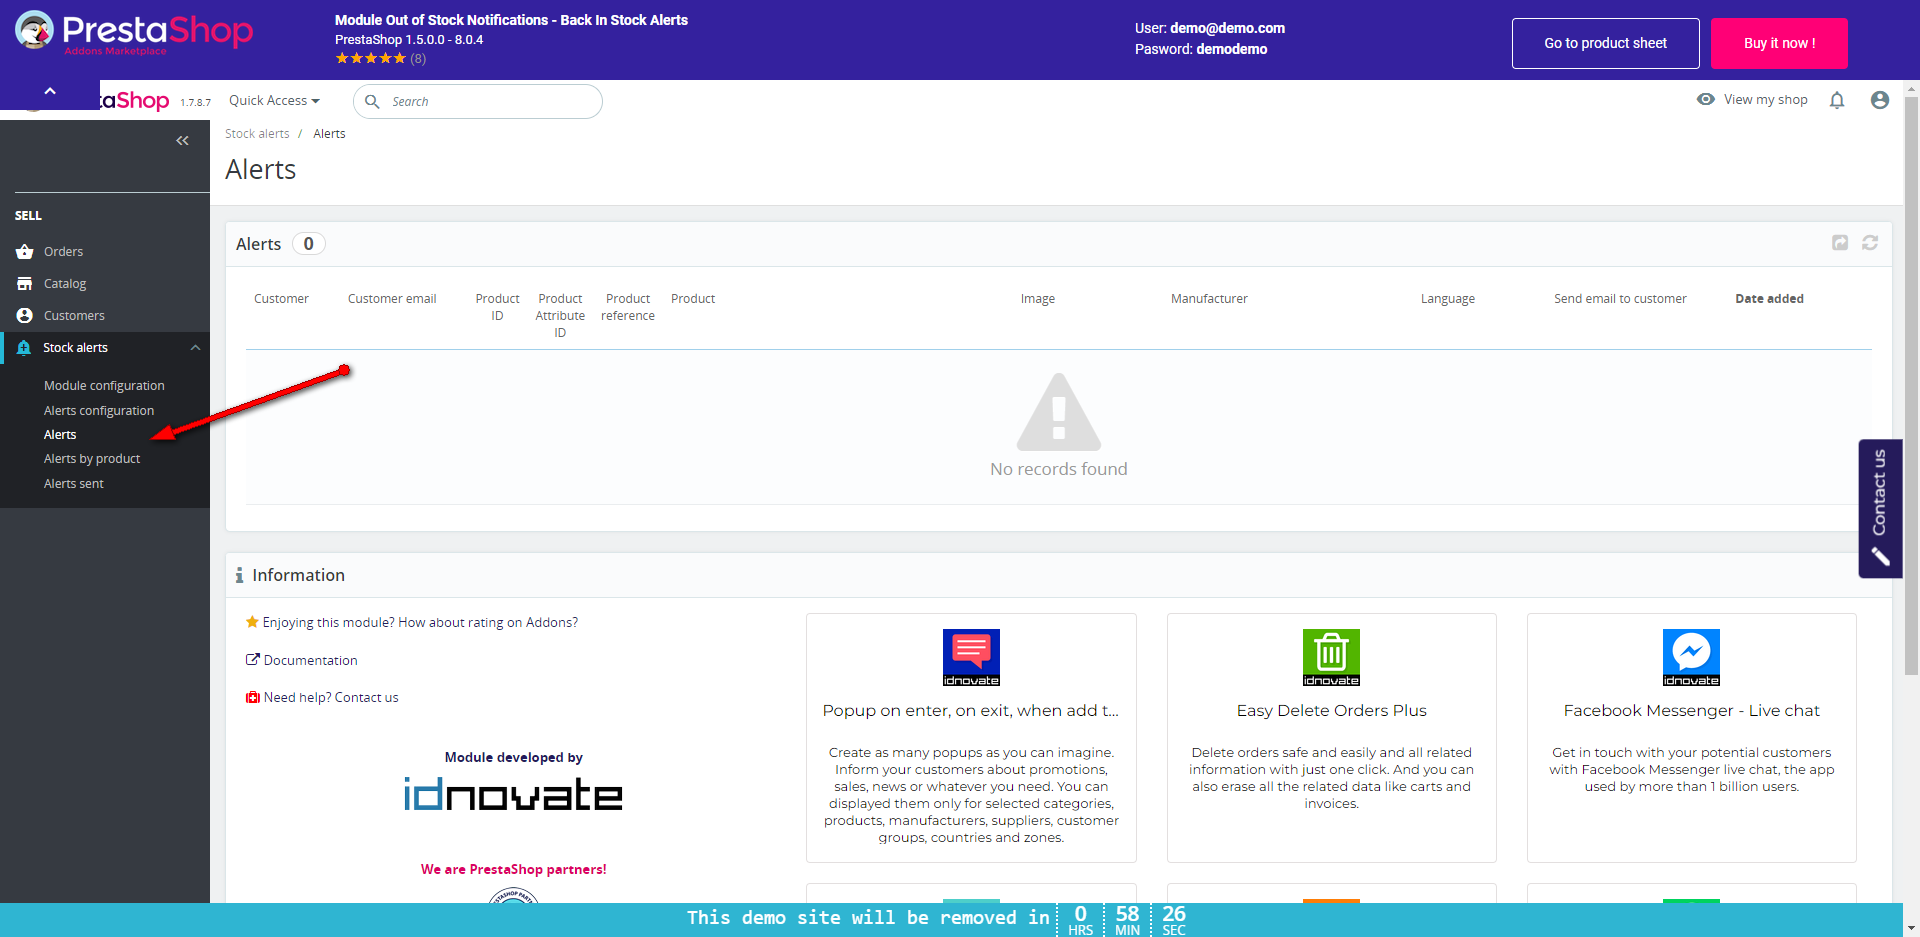Click the export icon in Alerts panel

coord(1840,243)
